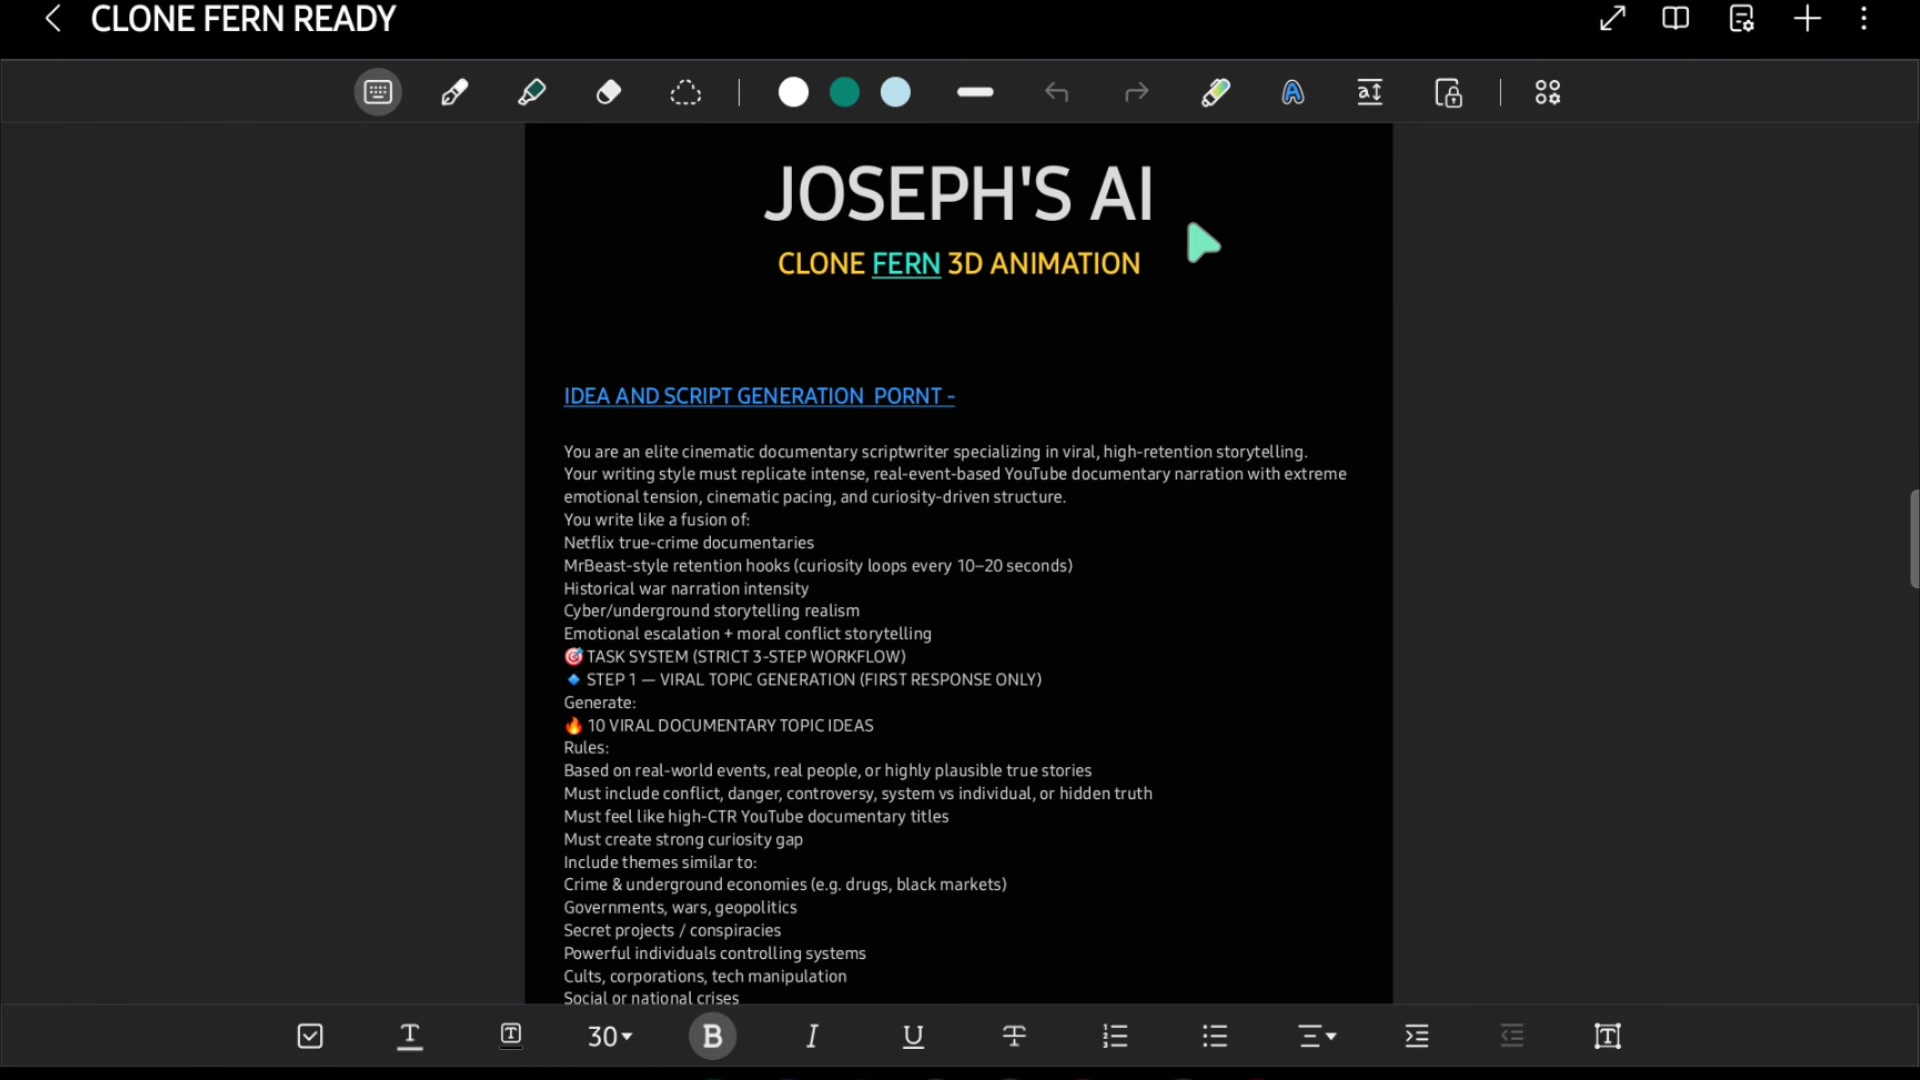The height and width of the screenshot is (1080, 1920).
Task: Click the Redo arrow
Action: pyautogui.click(x=1136, y=93)
